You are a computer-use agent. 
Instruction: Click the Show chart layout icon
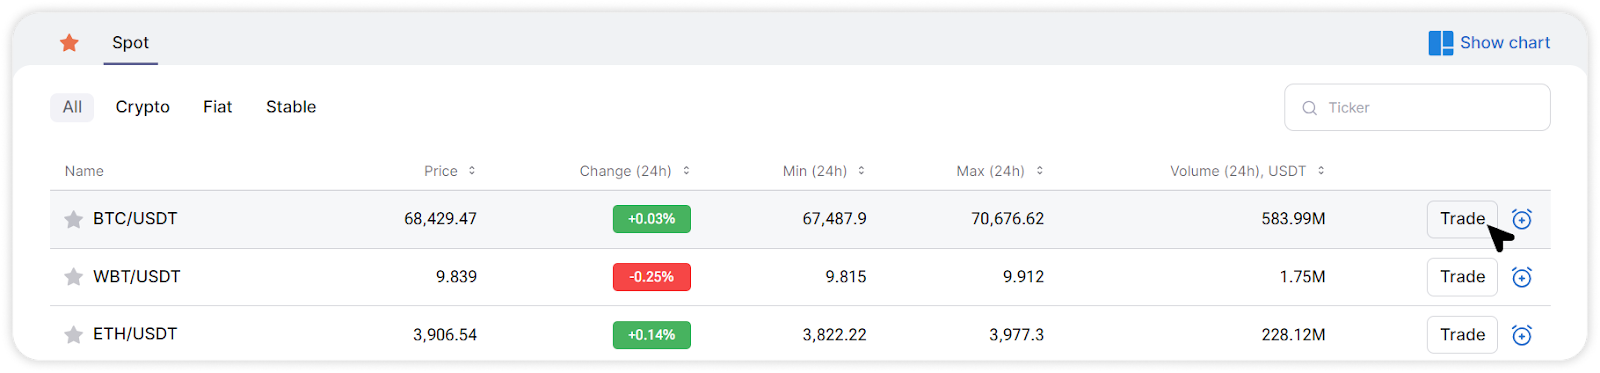(1440, 43)
